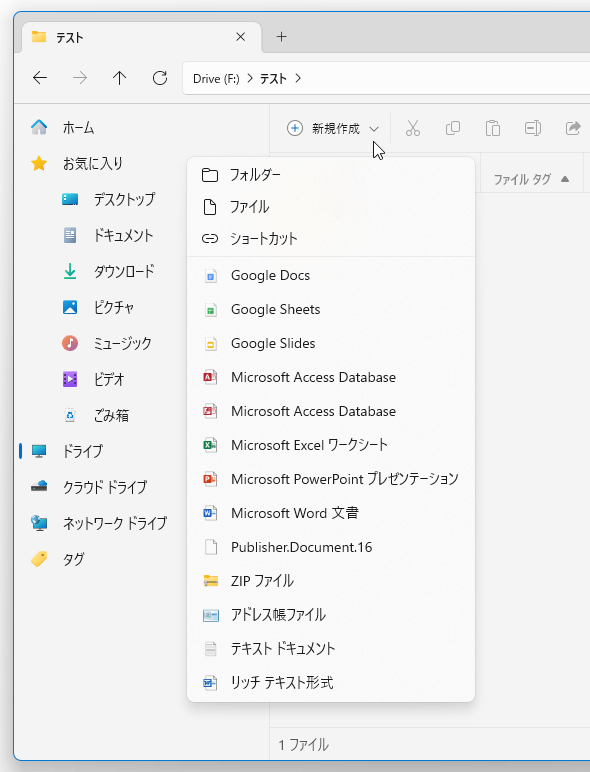This screenshot has height=772, width=590.
Task: Click the Rename toolbar icon
Action: [533, 129]
